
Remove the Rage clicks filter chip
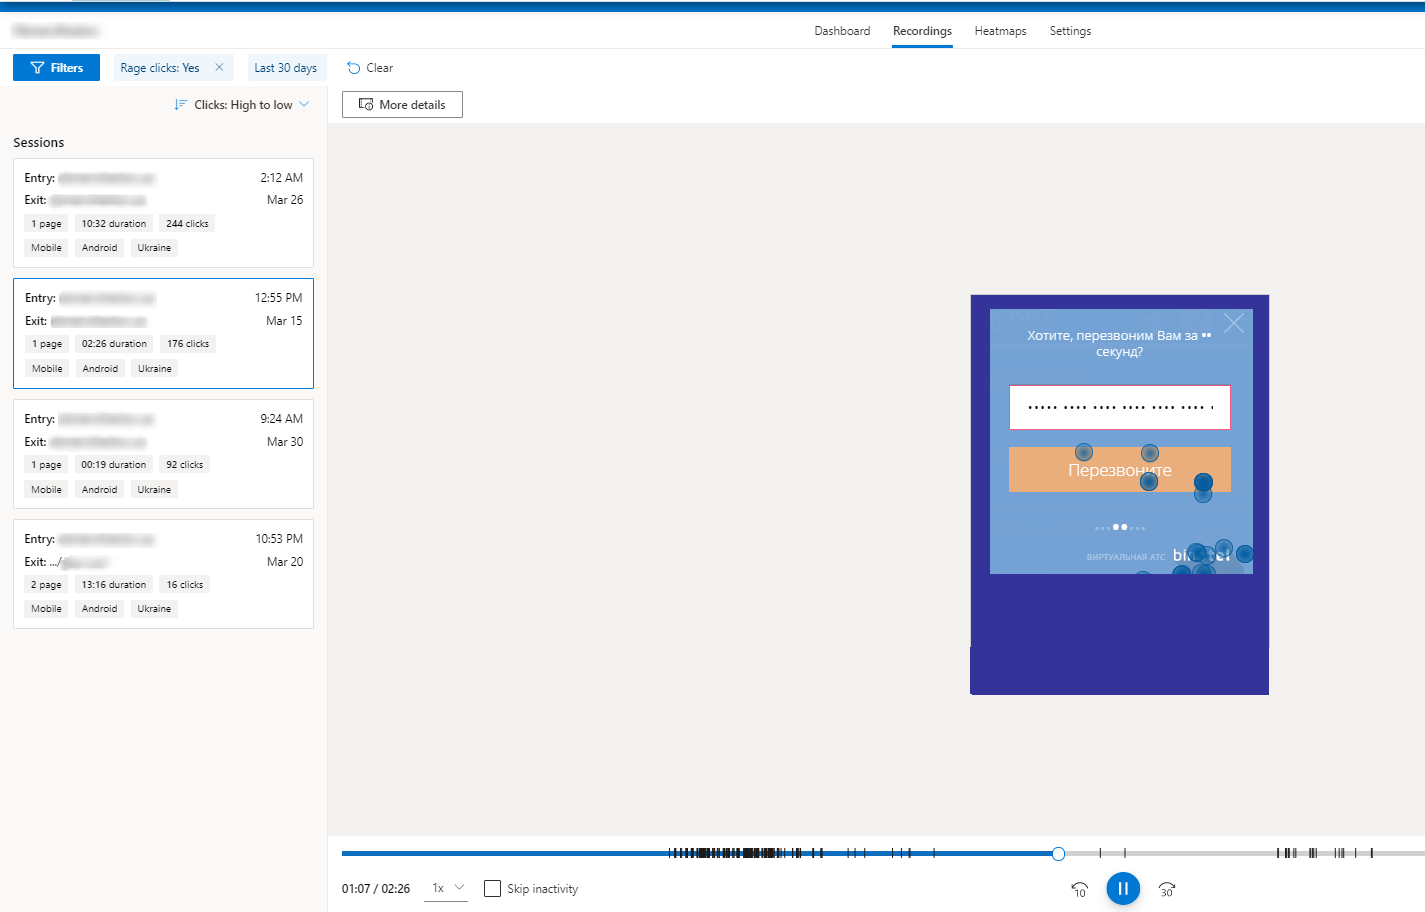coord(219,68)
